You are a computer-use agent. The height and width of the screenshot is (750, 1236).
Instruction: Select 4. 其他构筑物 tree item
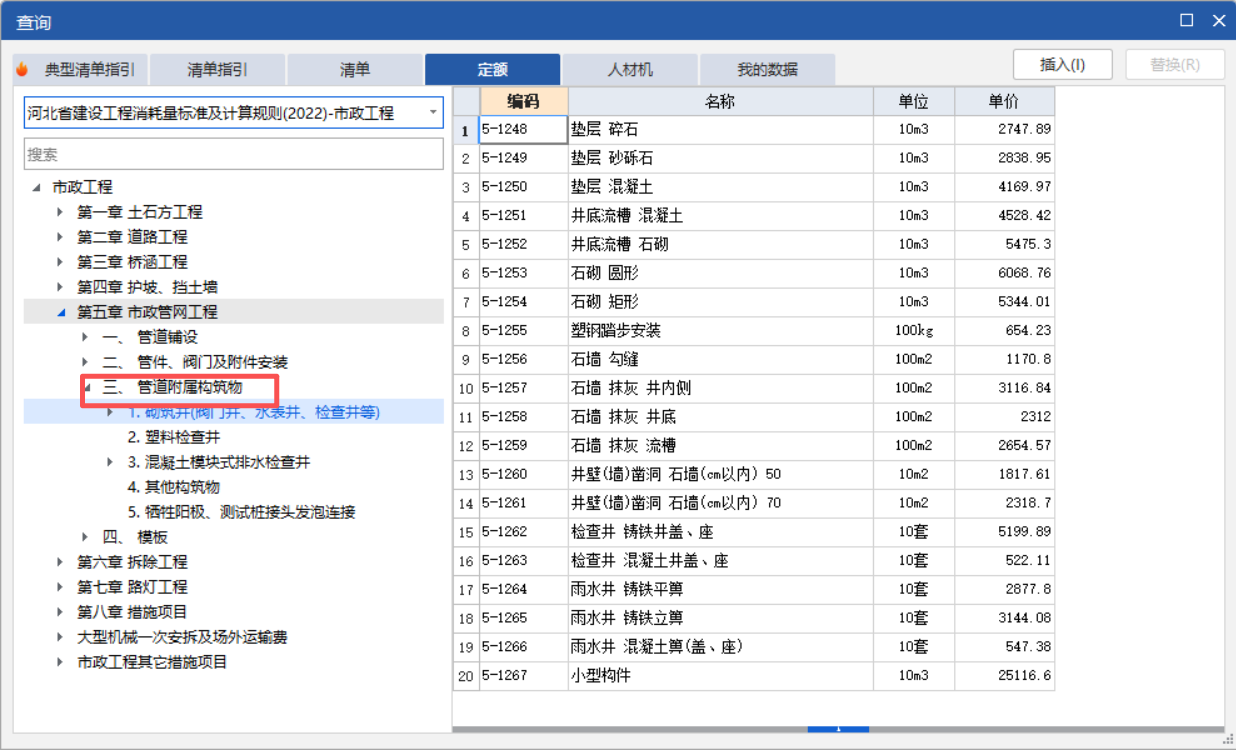tap(174, 487)
